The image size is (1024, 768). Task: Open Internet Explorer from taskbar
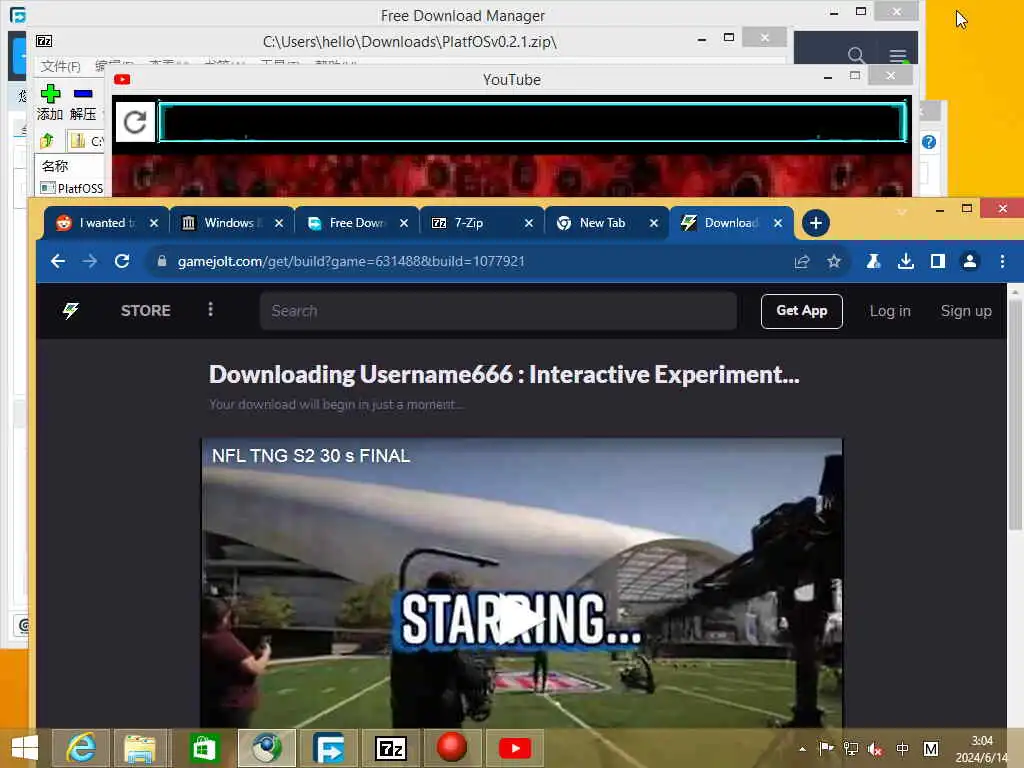click(x=81, y=748)
